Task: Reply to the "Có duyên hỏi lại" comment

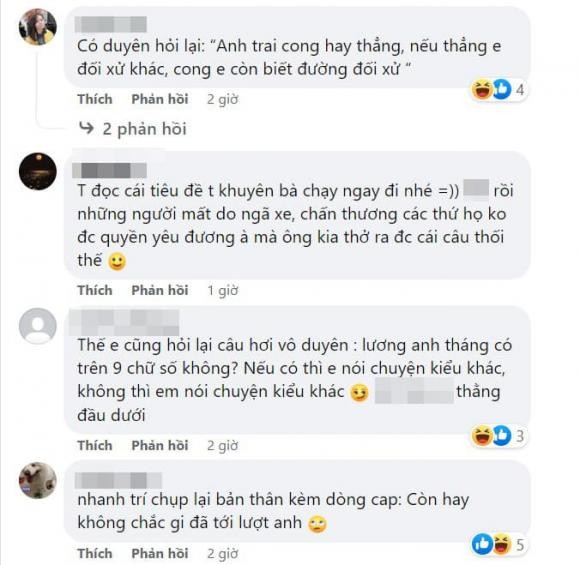Action: point(160,99)
